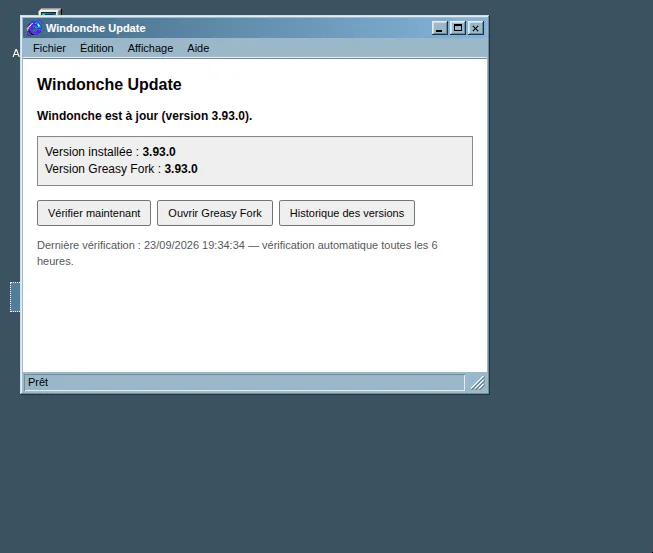Close the Windonche Update window

point(476,28)
